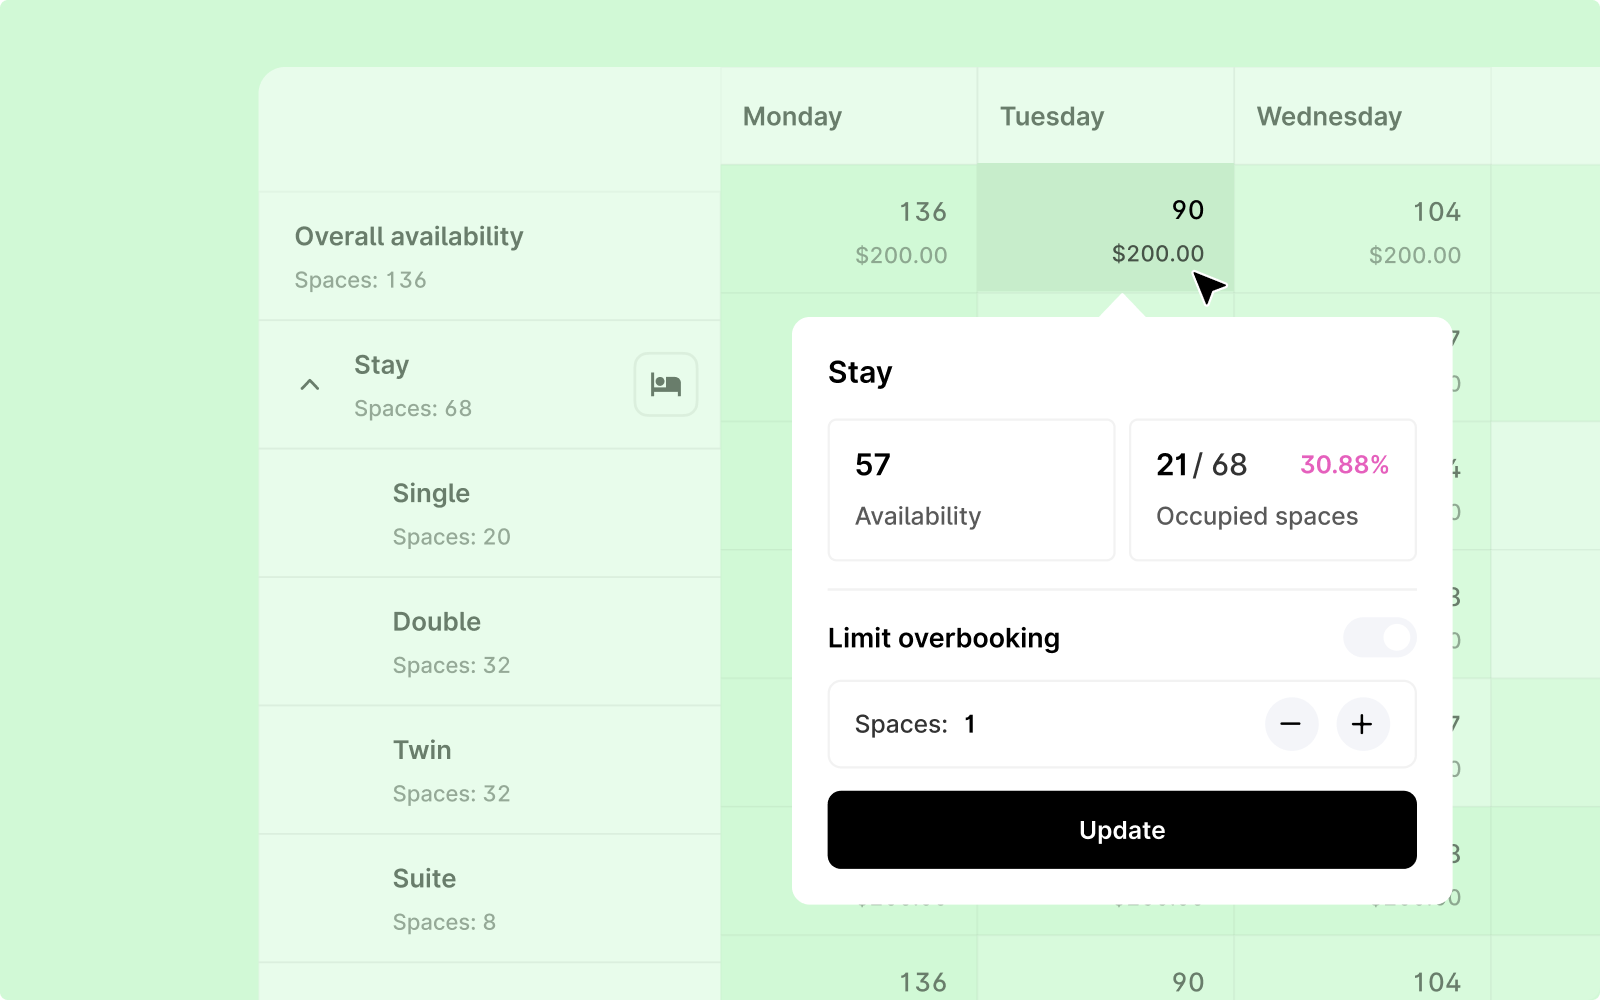Click the bed icon beside Stay
Screen dimensions: 1600x1000
pos(666,385)
